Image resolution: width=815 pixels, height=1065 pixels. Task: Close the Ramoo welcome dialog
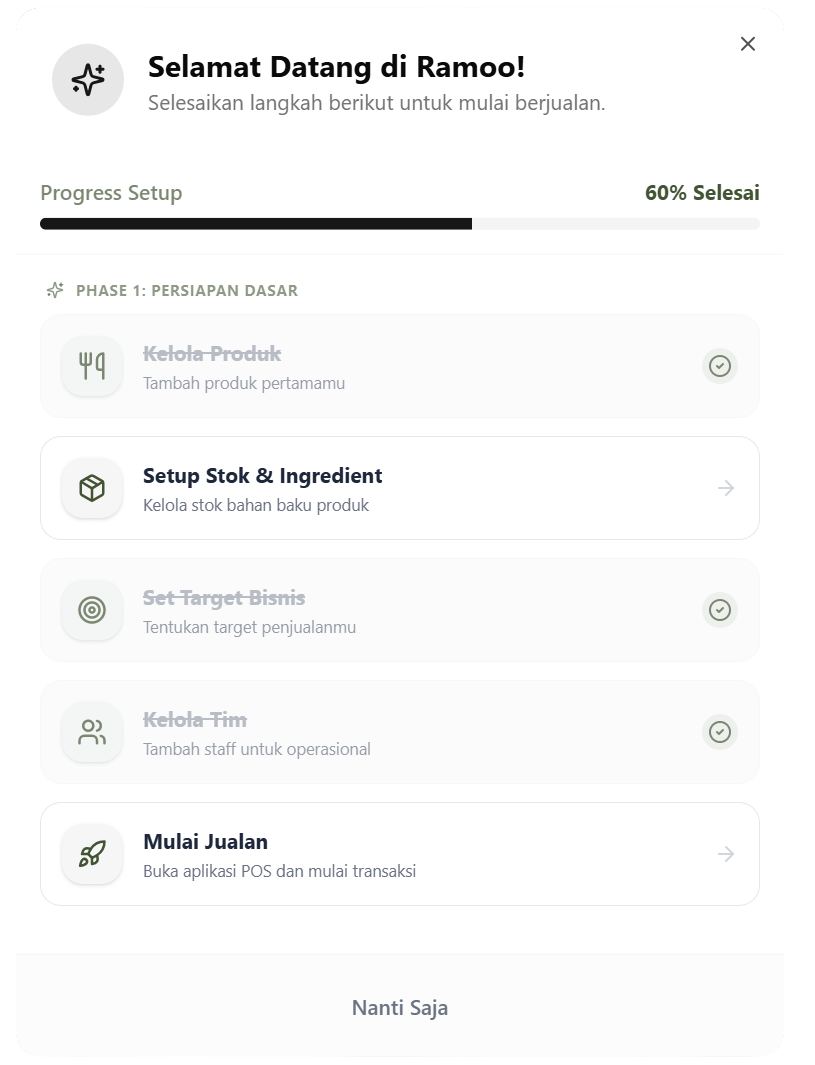[748, 44]
